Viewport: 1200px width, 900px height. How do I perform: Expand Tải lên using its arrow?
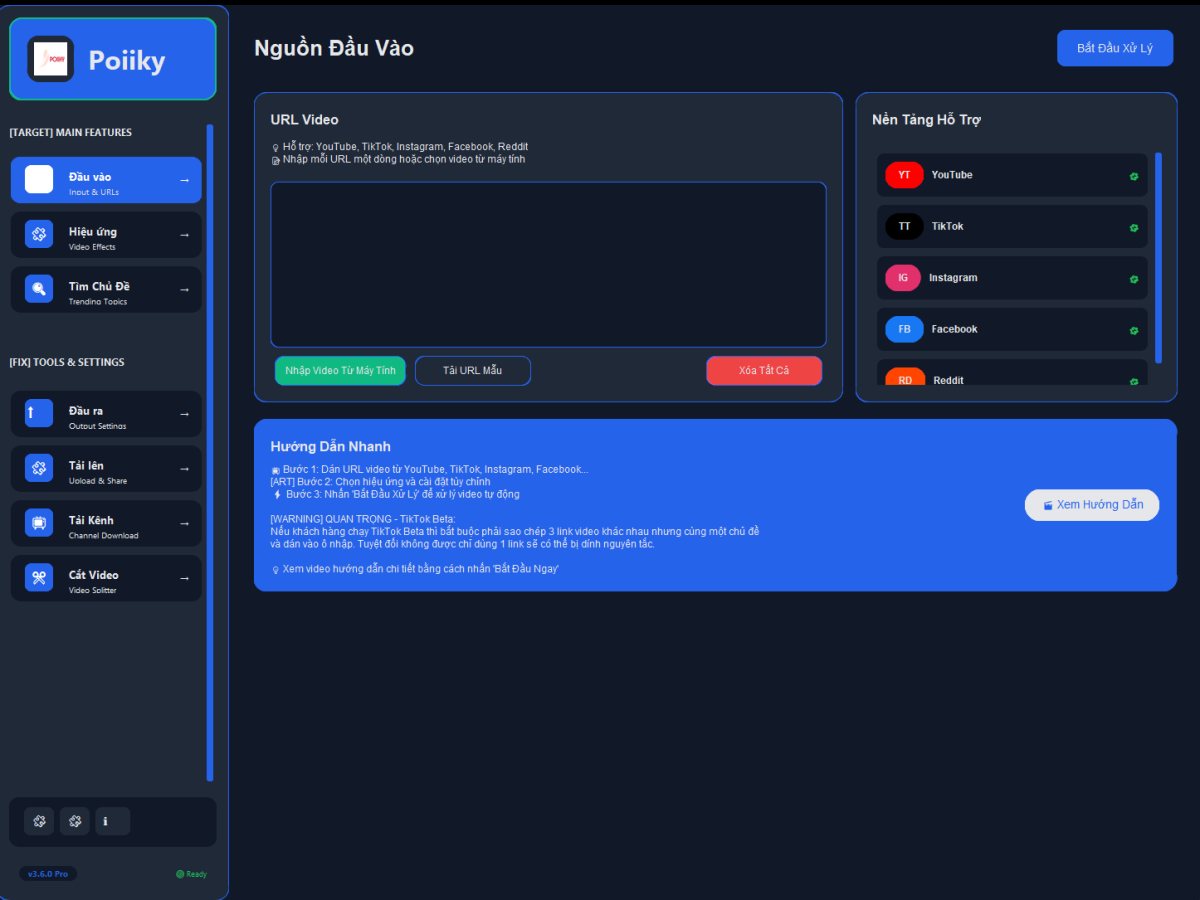[x=184, y=468]
